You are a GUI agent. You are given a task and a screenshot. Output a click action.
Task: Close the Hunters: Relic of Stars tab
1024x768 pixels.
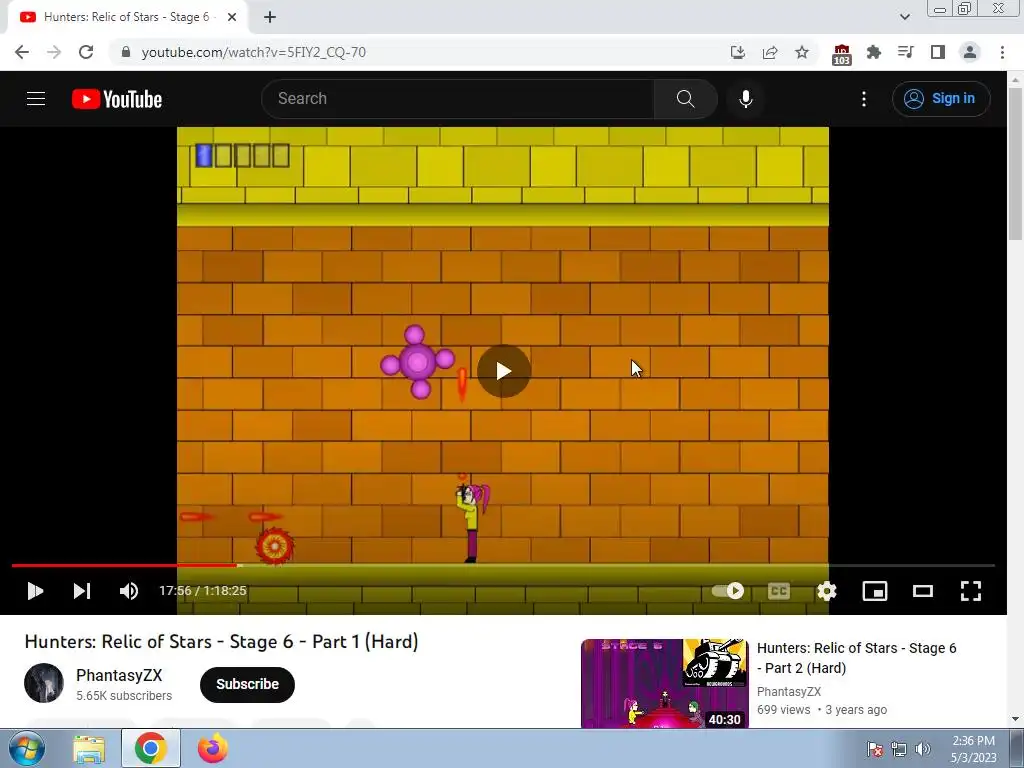232,17
